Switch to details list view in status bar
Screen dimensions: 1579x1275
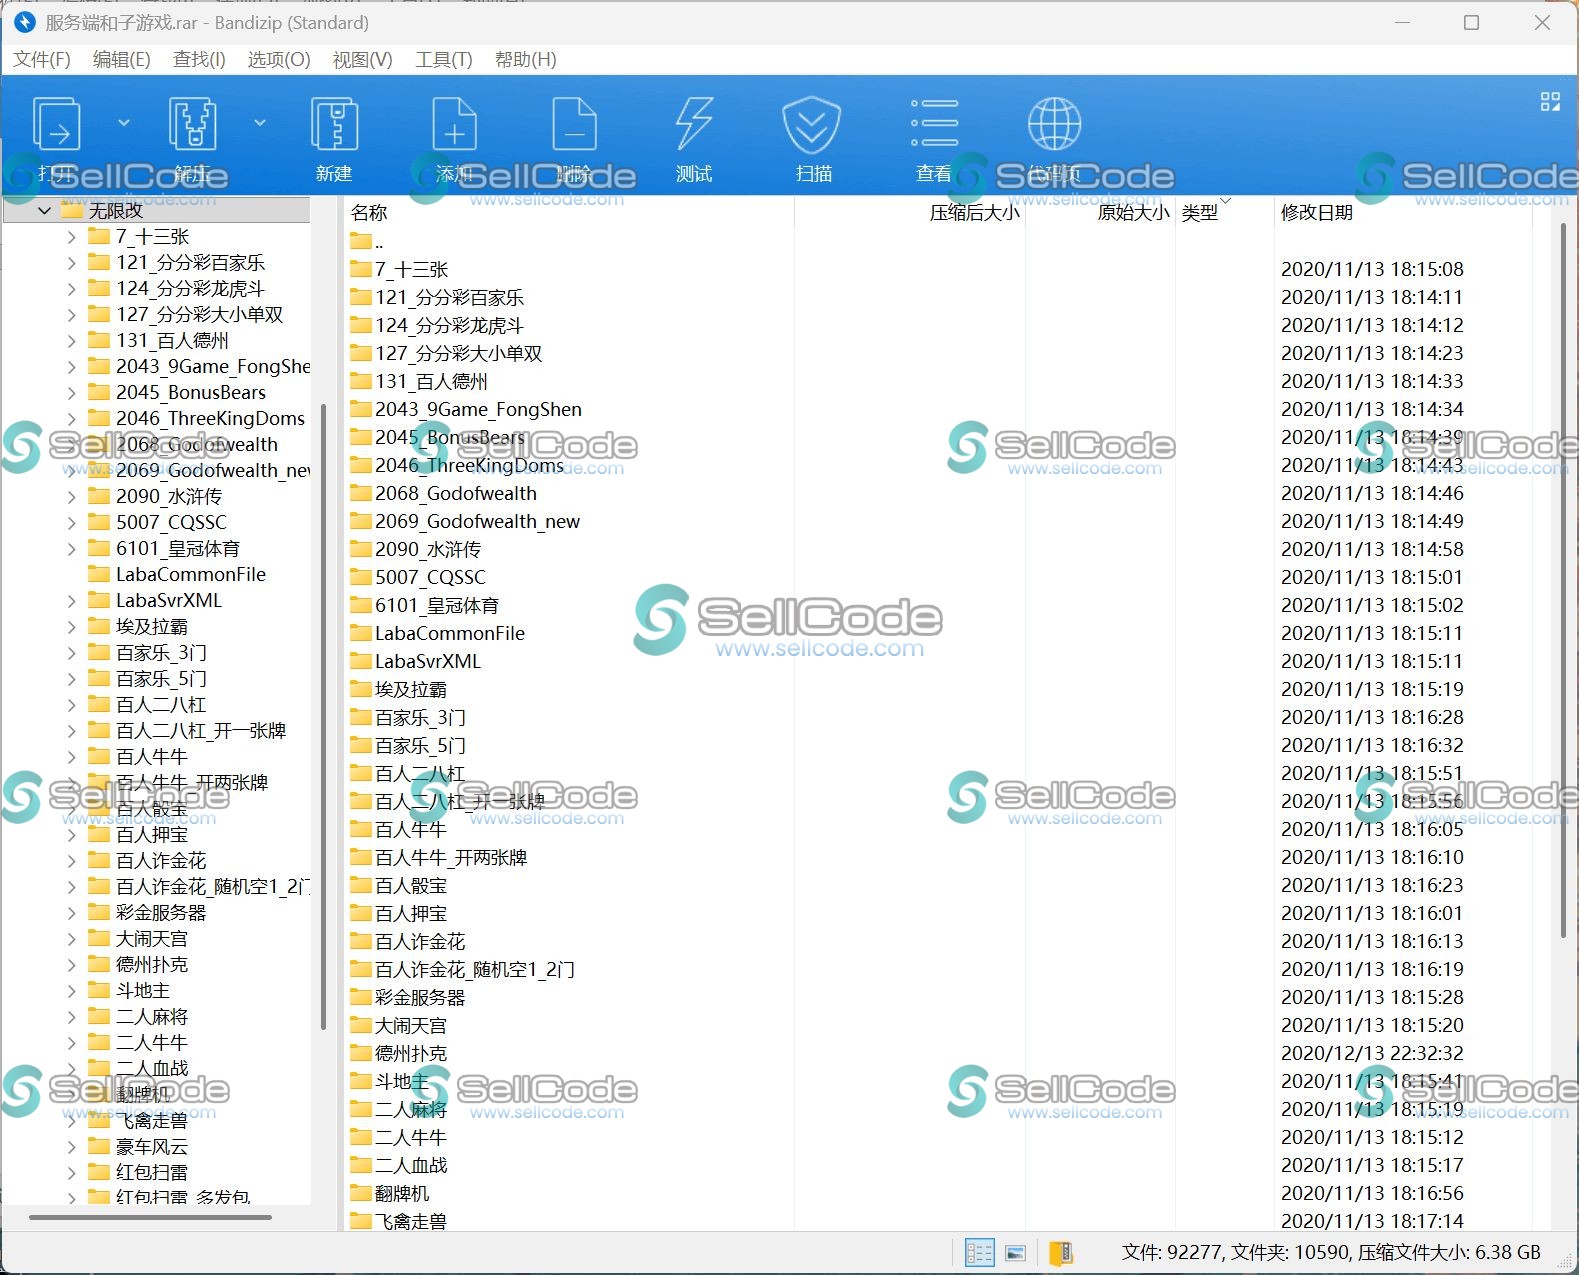[979, 1252]
